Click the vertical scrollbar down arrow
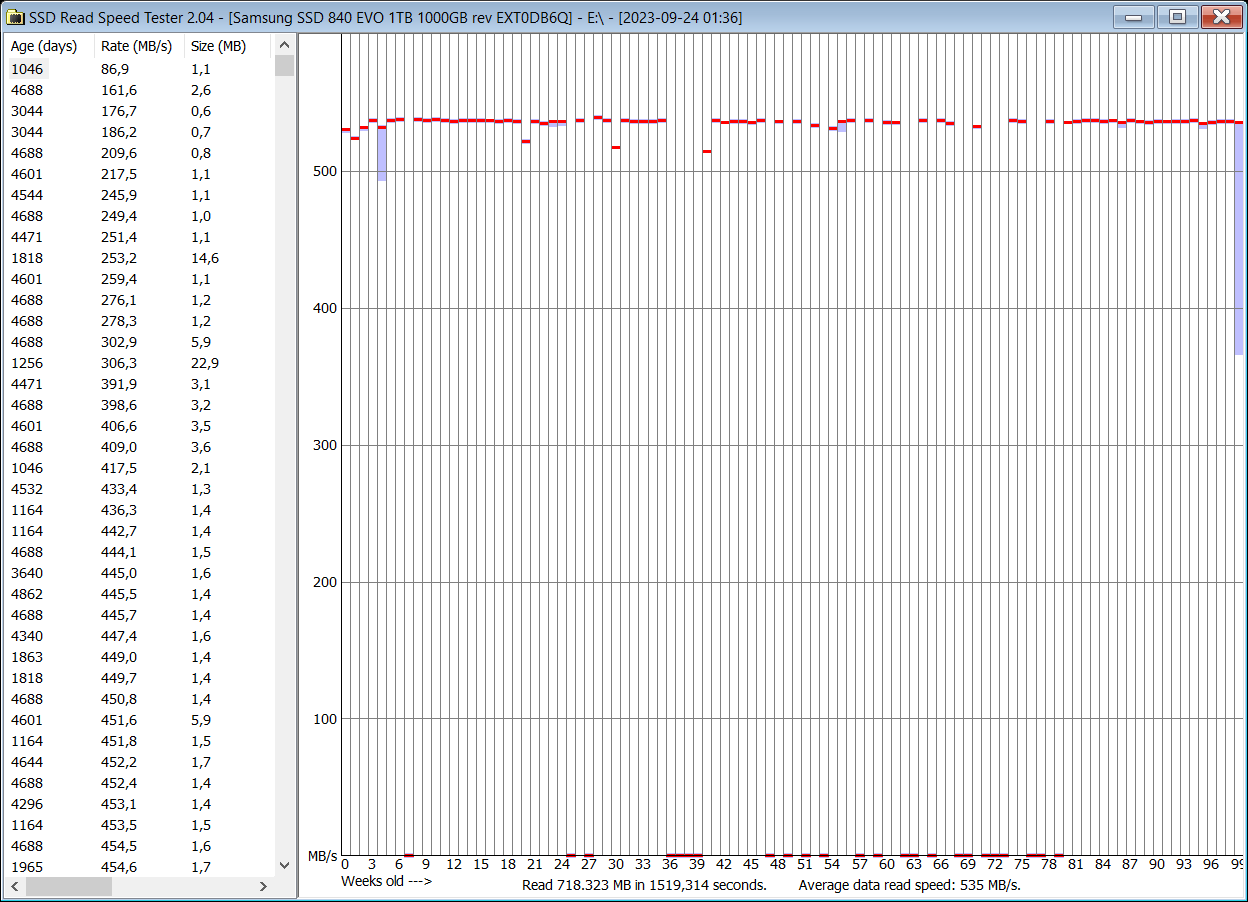Screen dimensions: 1248x902 click(284, 867)
